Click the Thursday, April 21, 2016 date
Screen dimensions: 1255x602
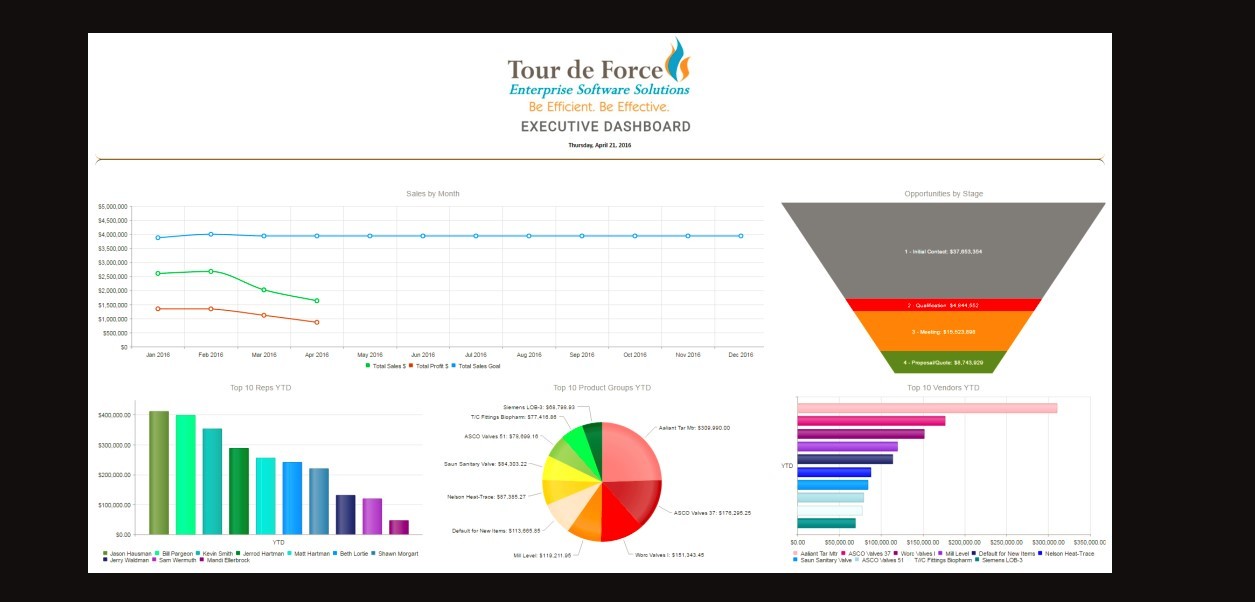point(600,145)
